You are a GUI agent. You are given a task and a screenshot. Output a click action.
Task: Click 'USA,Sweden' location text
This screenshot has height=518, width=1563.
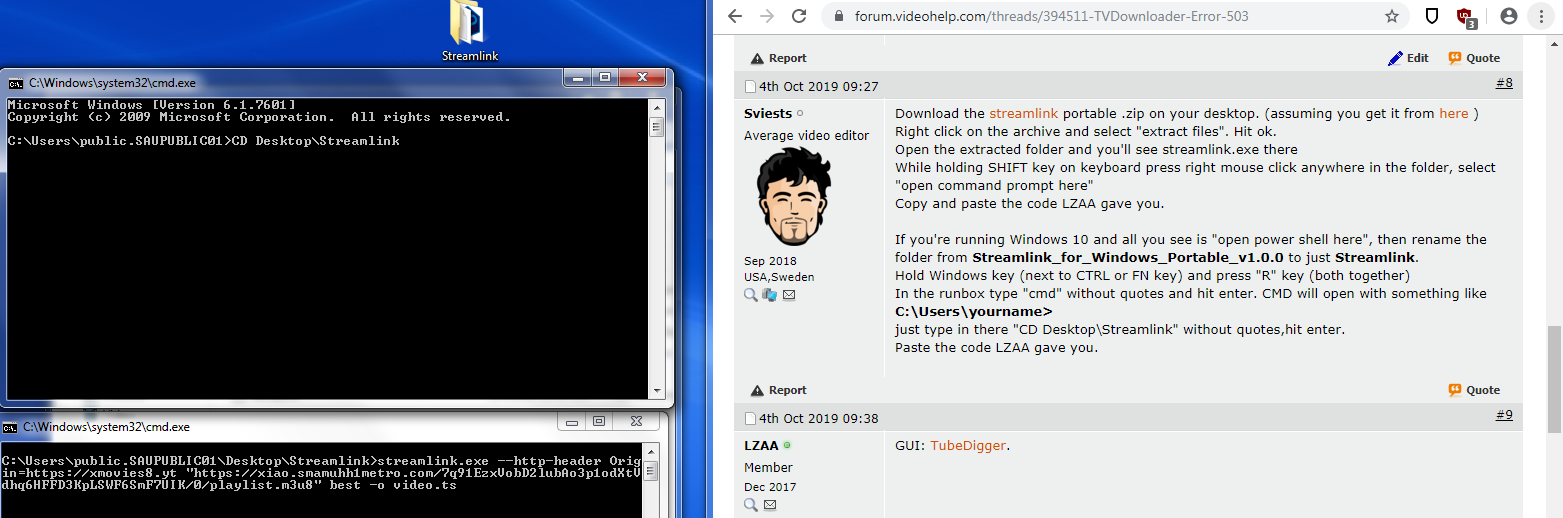click(779, 277)
